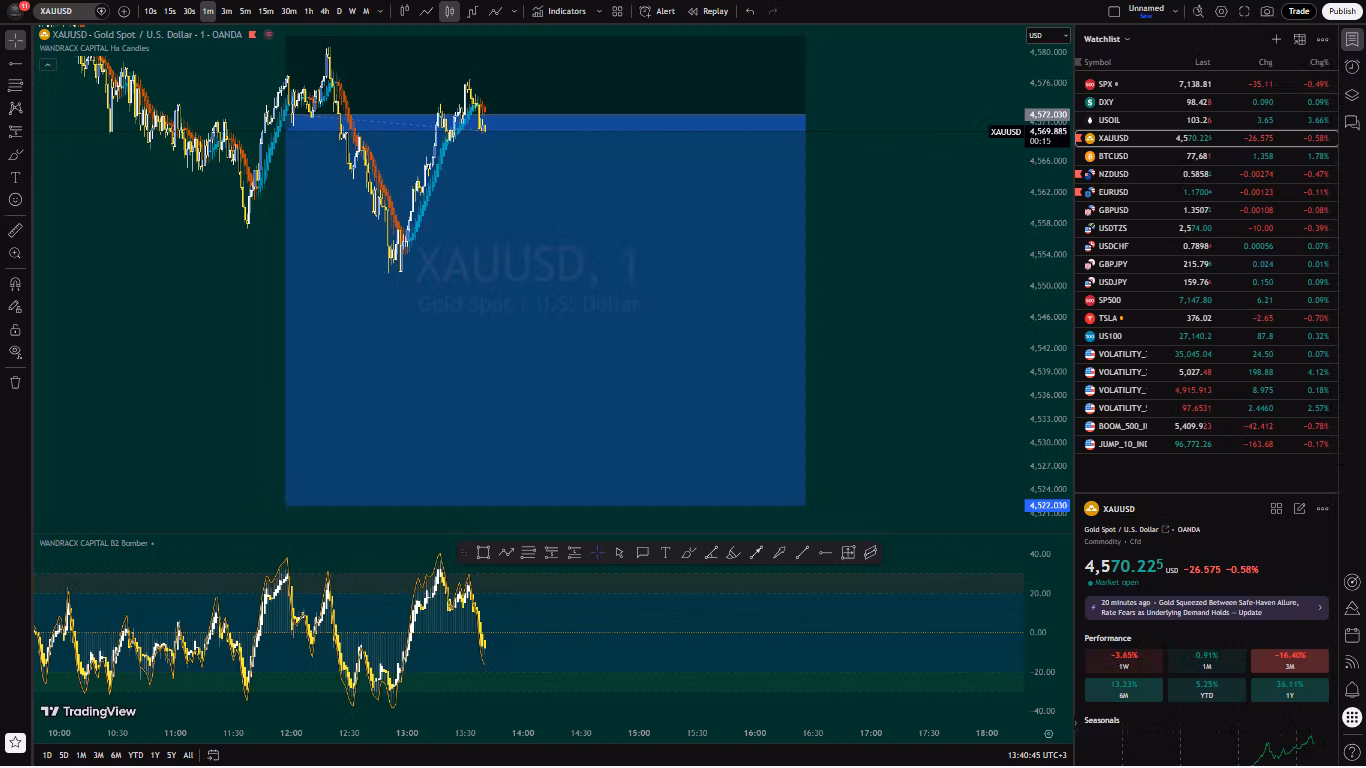Open the calendar go-to-date icon

[213, 755]
